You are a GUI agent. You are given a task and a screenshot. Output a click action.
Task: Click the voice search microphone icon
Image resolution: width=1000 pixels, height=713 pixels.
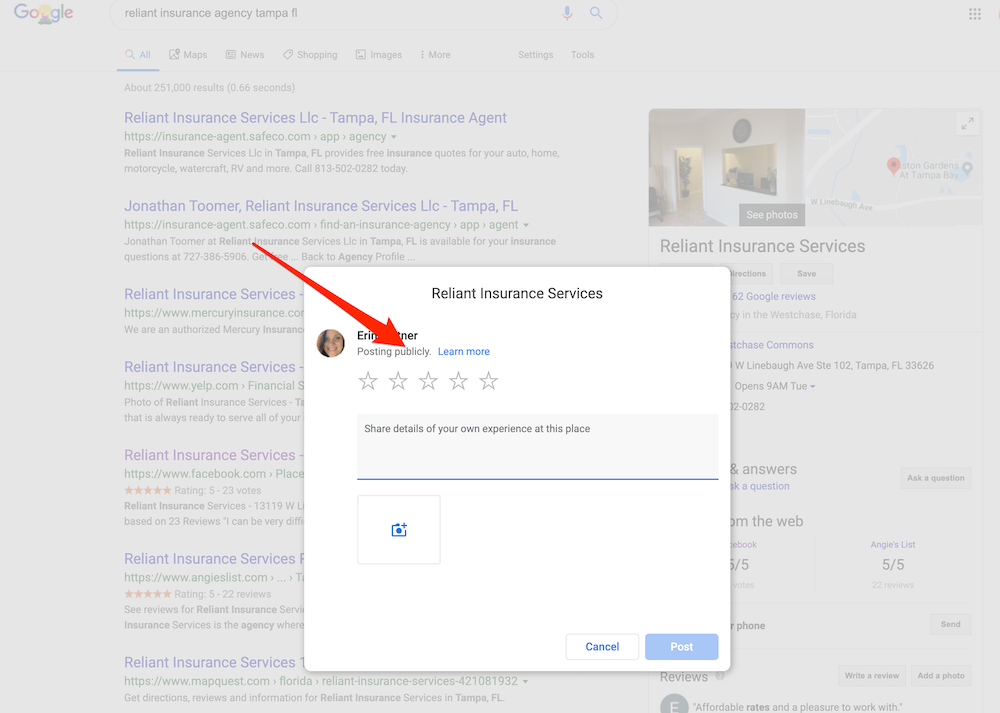click(567, 13)
